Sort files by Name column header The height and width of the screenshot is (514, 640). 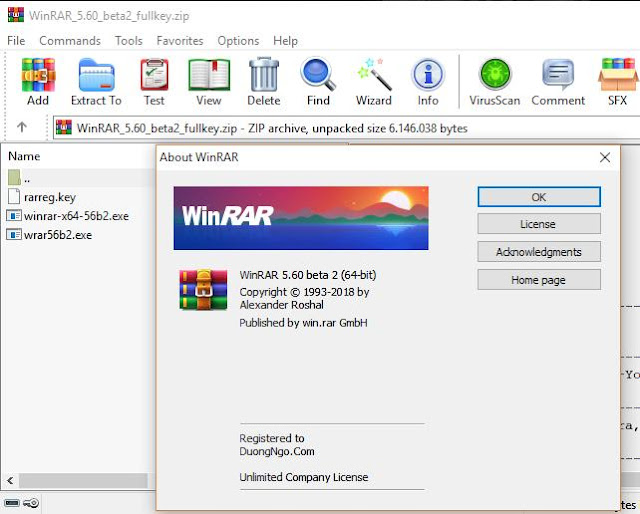[24, 156]
